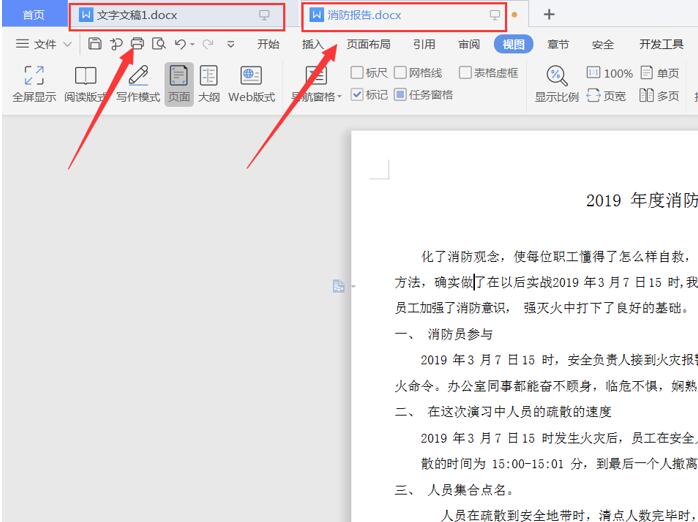Expand the arrow next to 文件
Screen dimensions: 698x522
(67, 44)
